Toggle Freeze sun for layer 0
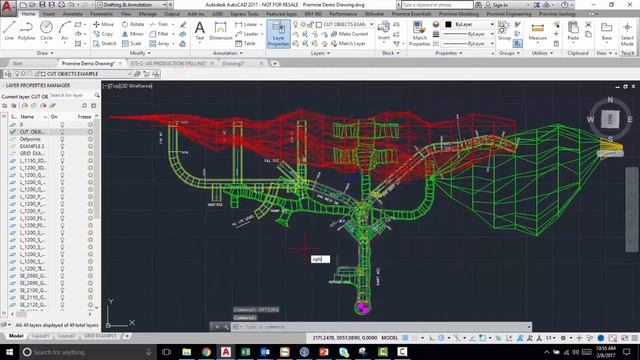This screenshot has width=640, height=360. click(90, 124)
